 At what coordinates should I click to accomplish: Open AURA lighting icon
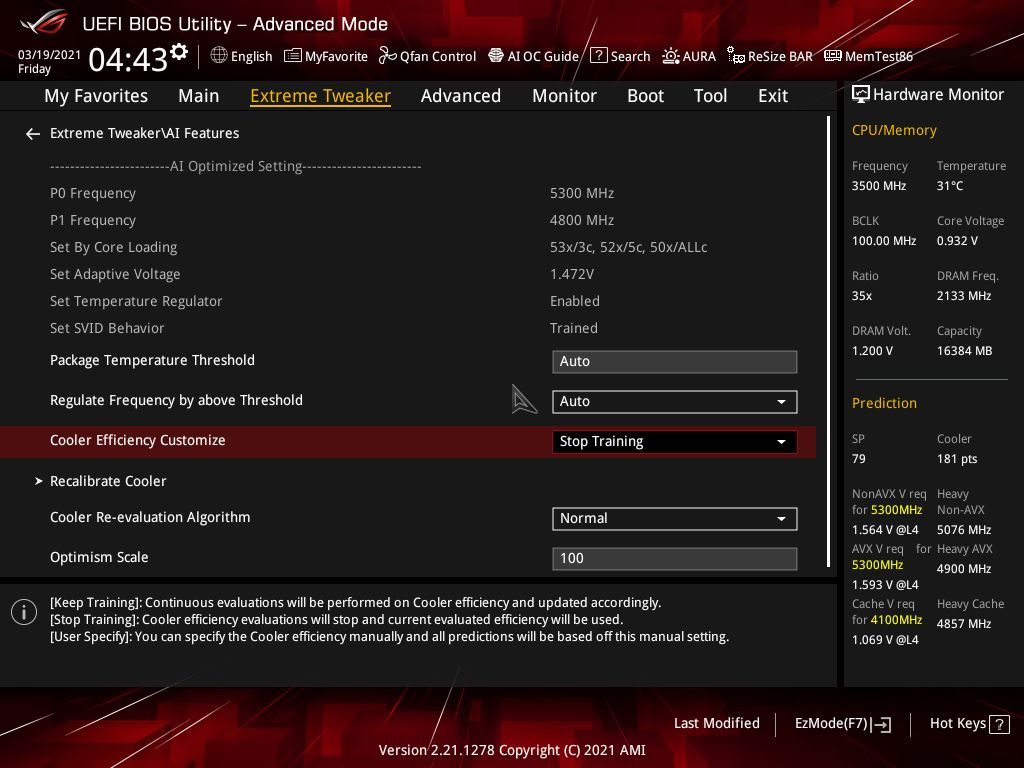click(x=671, y=56)
